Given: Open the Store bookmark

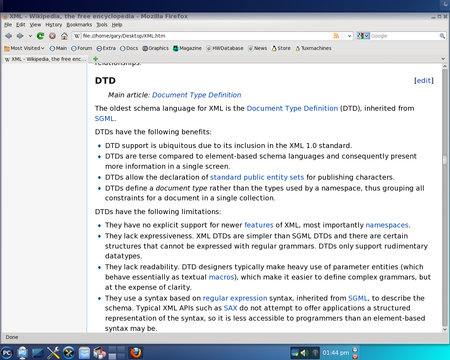Looking at the screenshot, I should click(281, 48).
